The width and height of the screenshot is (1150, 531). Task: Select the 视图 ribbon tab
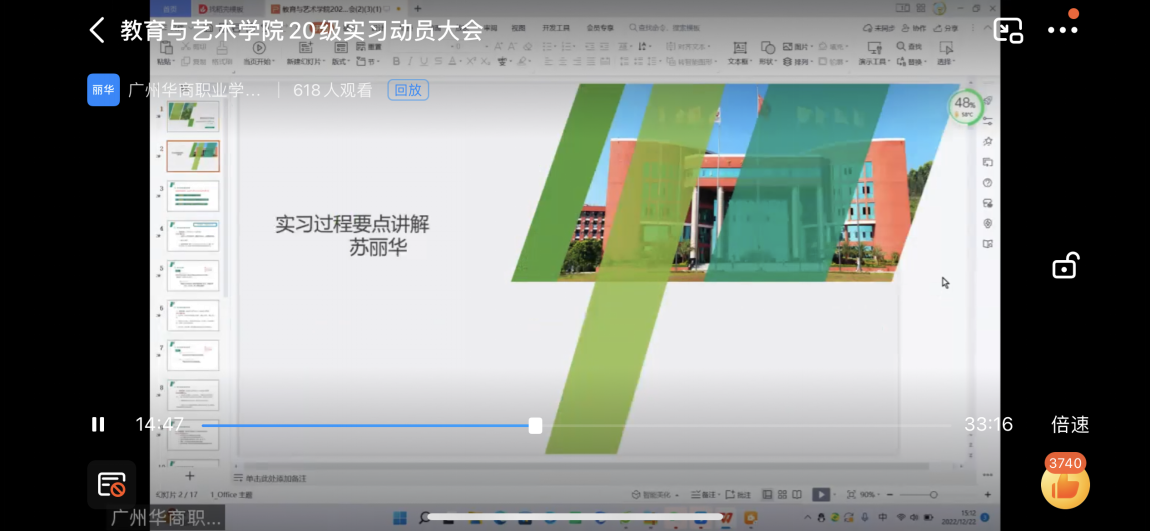tap(518, 28)
